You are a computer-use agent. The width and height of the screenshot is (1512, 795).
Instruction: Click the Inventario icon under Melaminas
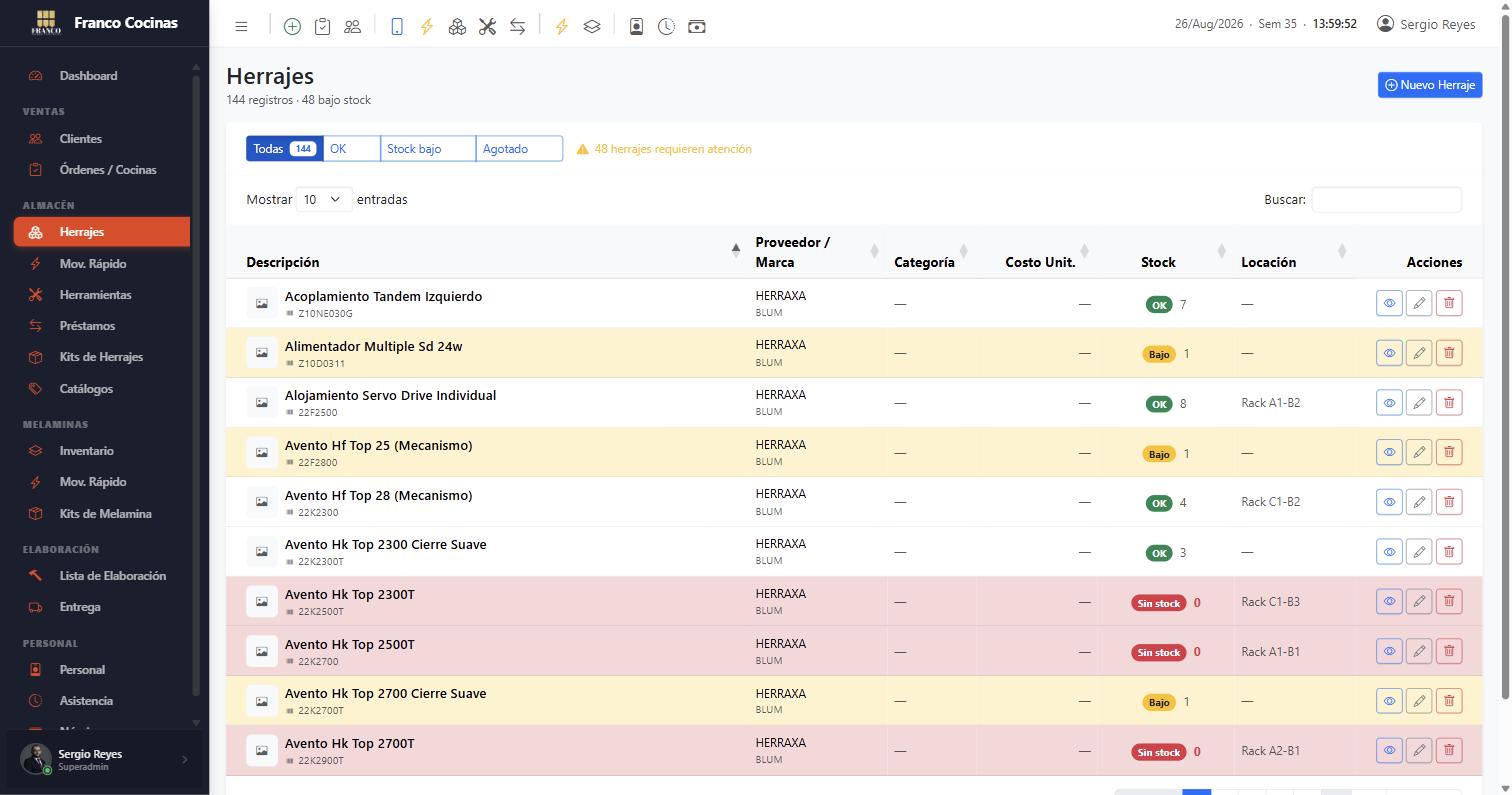[x=36, y=451]
